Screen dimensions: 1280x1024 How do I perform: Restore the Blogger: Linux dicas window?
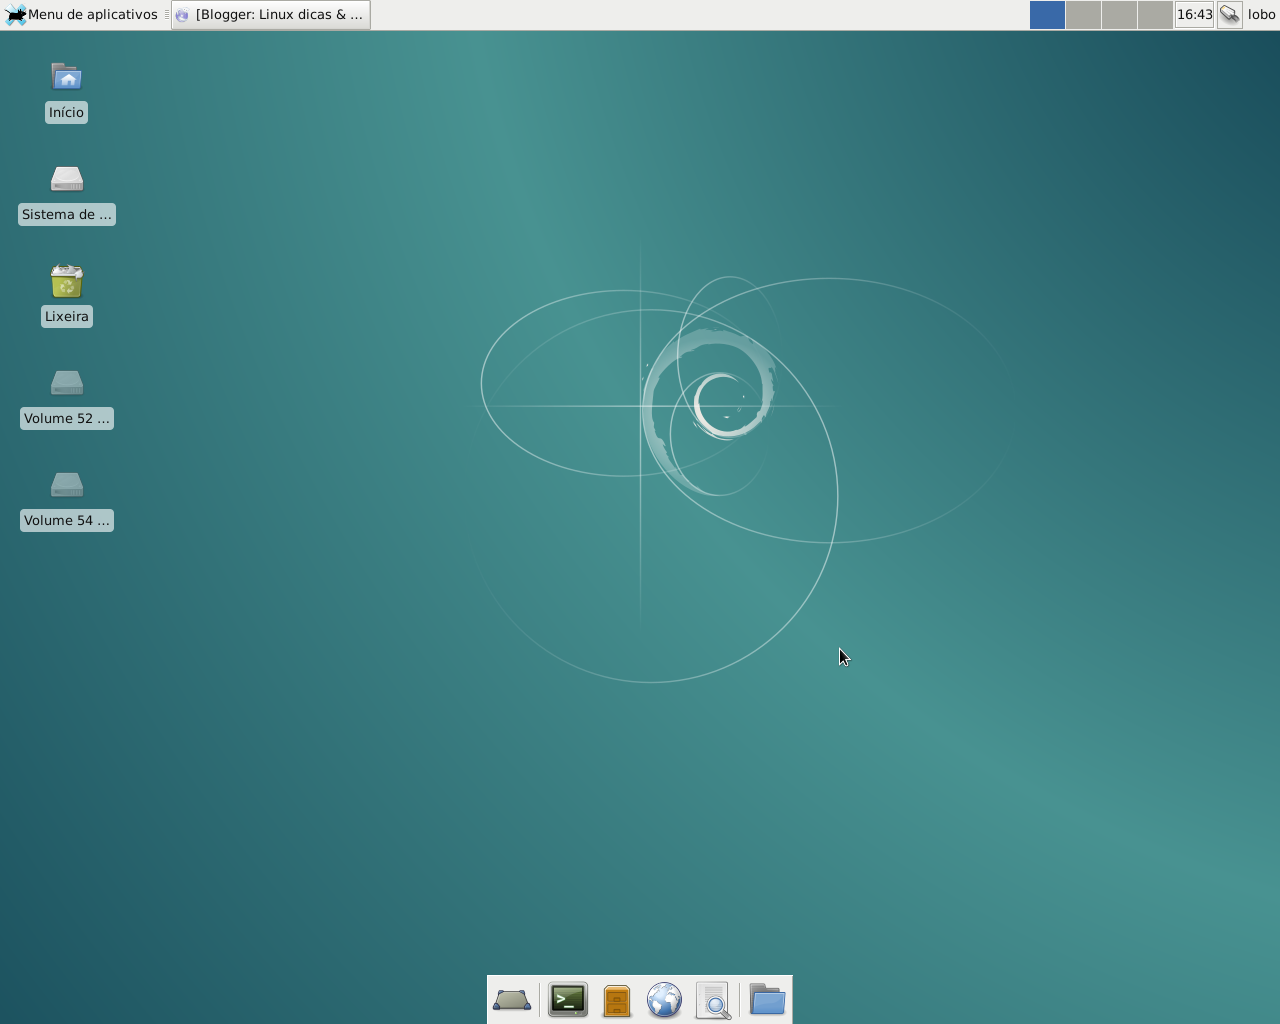click(271, 15)
